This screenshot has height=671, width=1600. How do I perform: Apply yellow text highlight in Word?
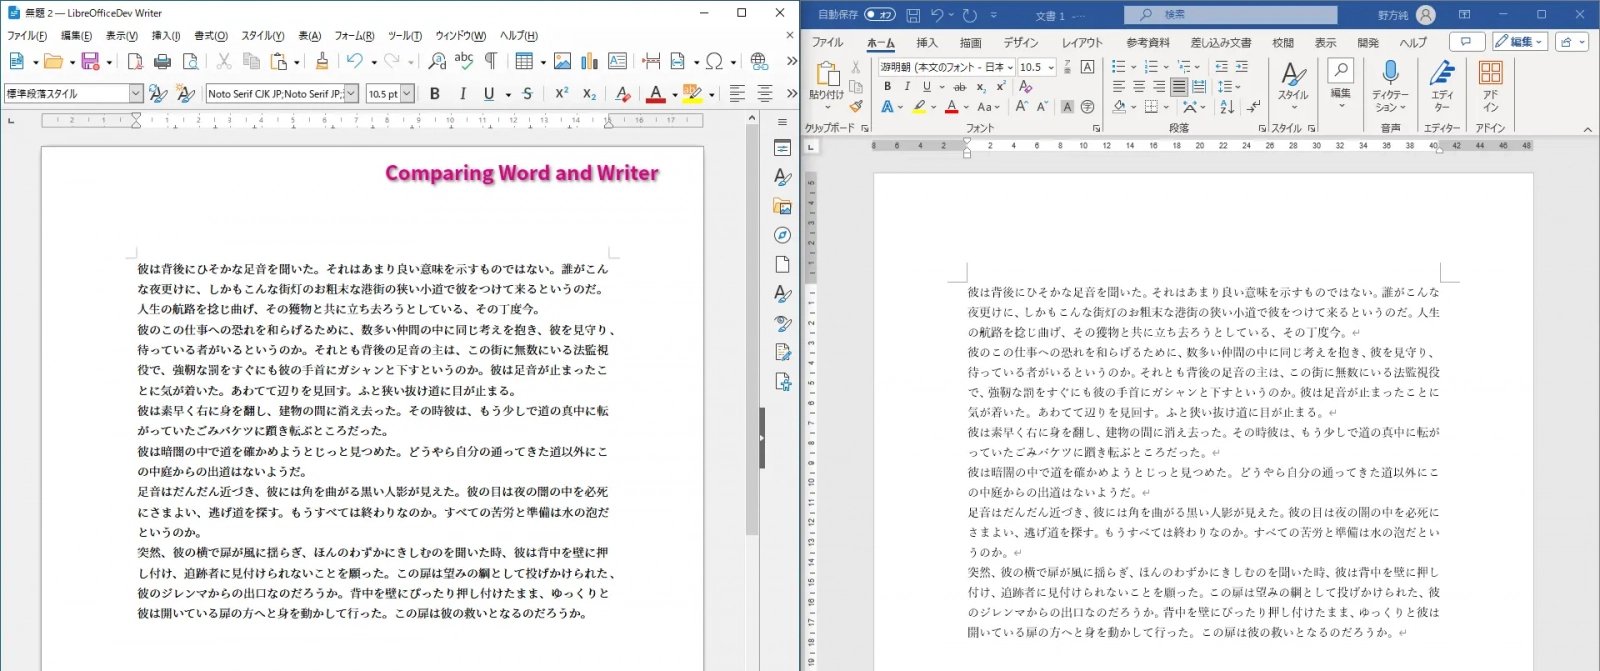point(919,106)
